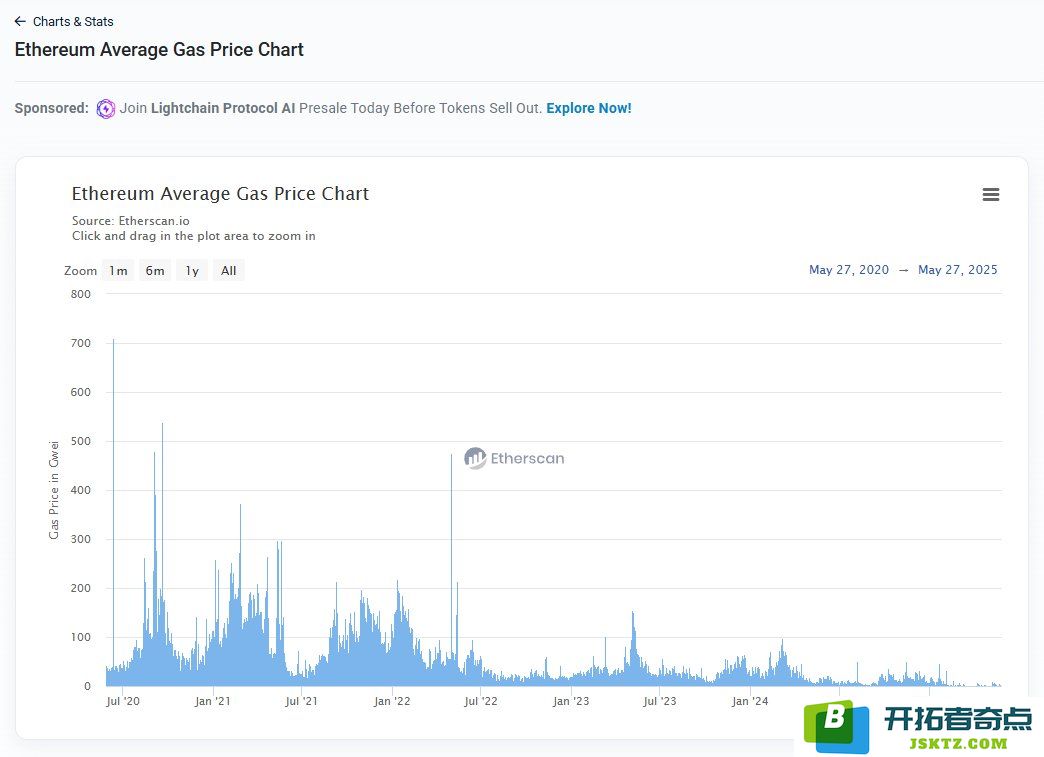
Task: Click the 'Jan '22' x-axis label
Action: tap(392, 701)
